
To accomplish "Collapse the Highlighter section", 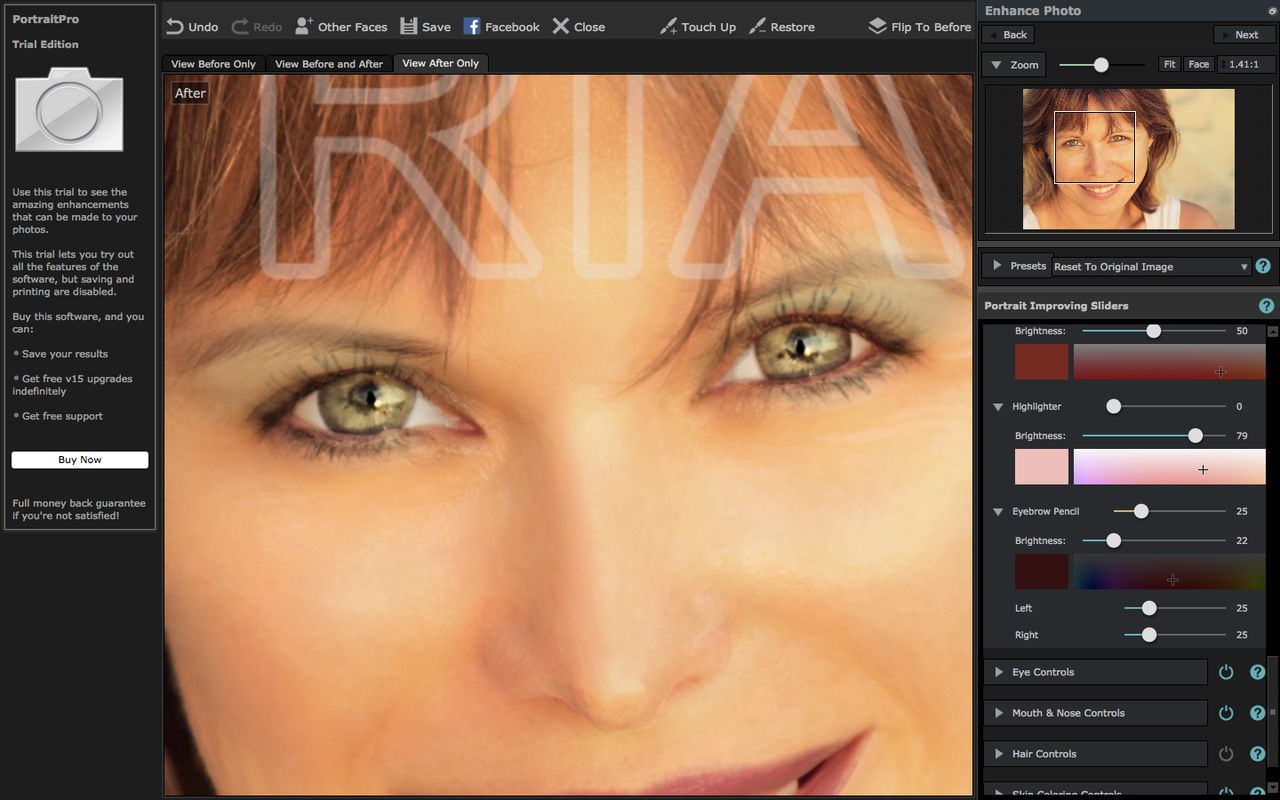I will point(998,407).
